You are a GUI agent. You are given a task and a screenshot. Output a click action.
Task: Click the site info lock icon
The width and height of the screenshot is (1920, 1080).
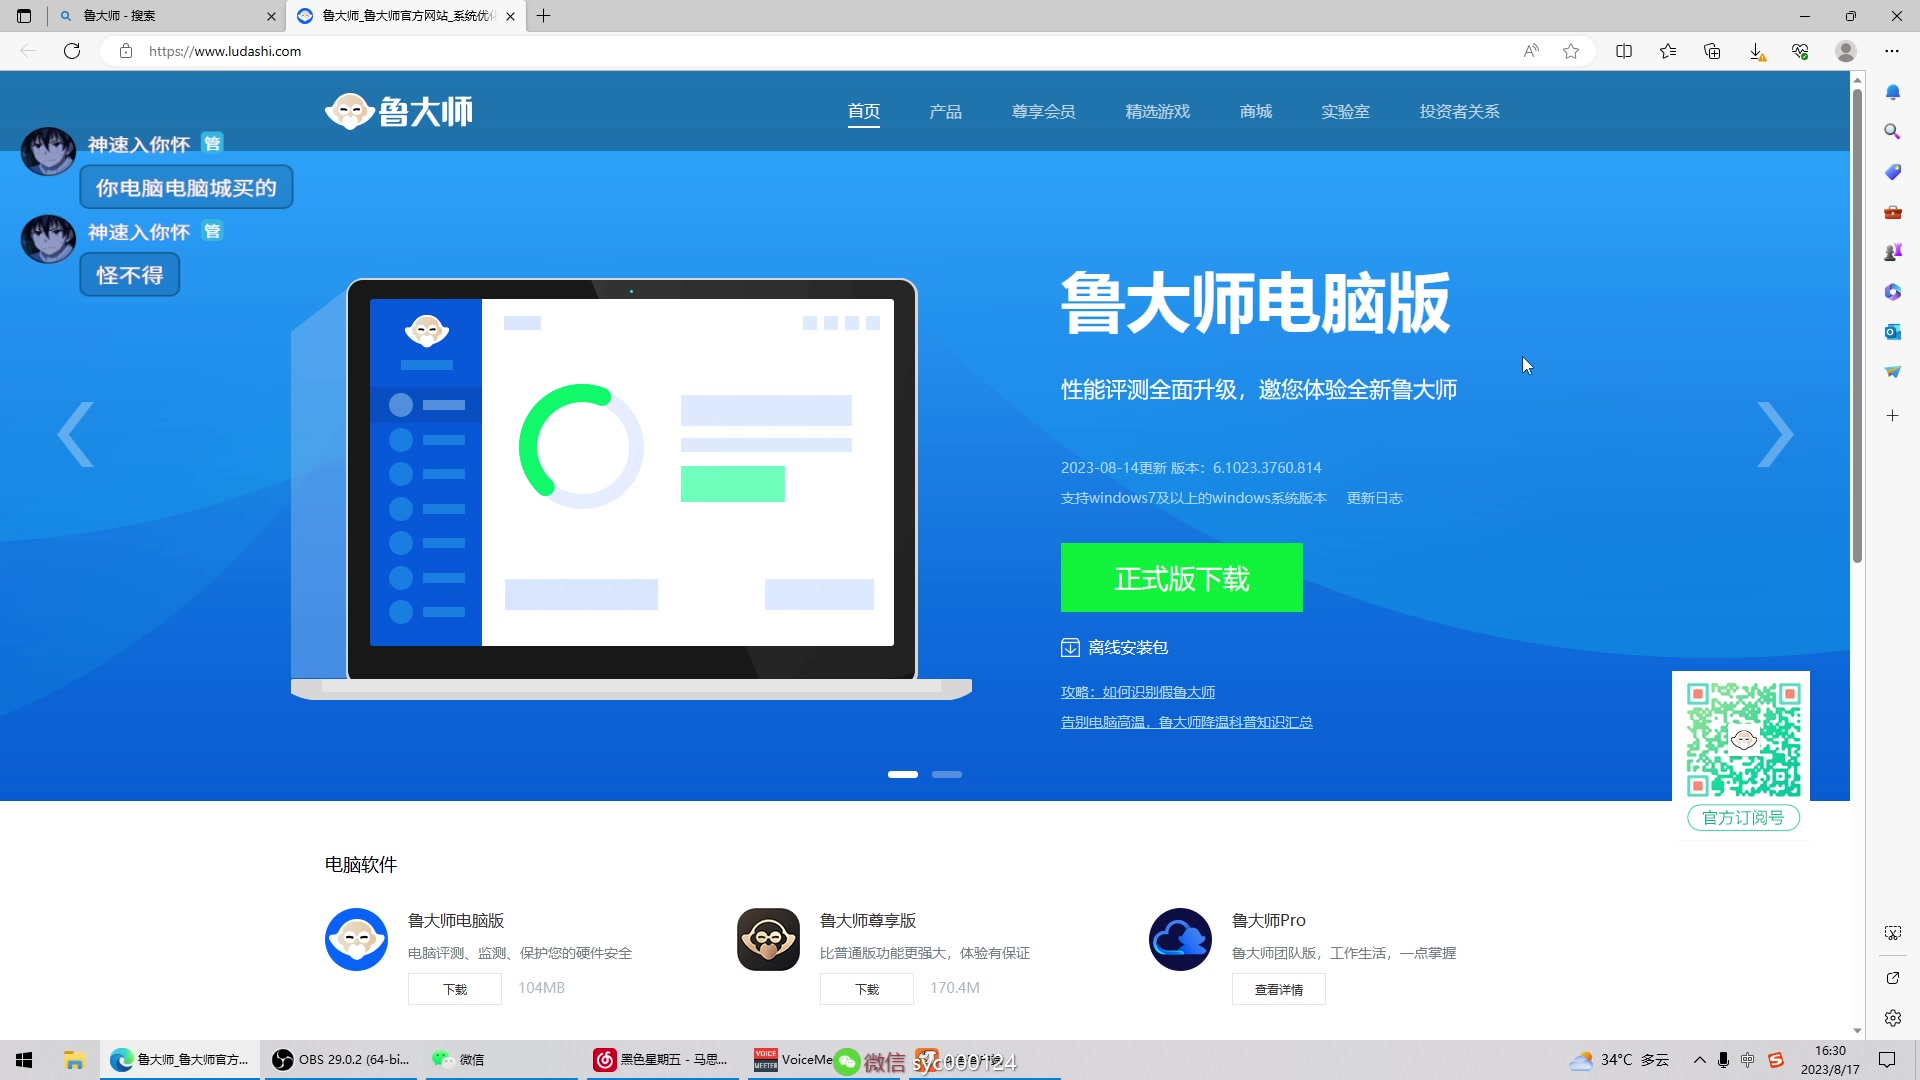click(126, 51)
